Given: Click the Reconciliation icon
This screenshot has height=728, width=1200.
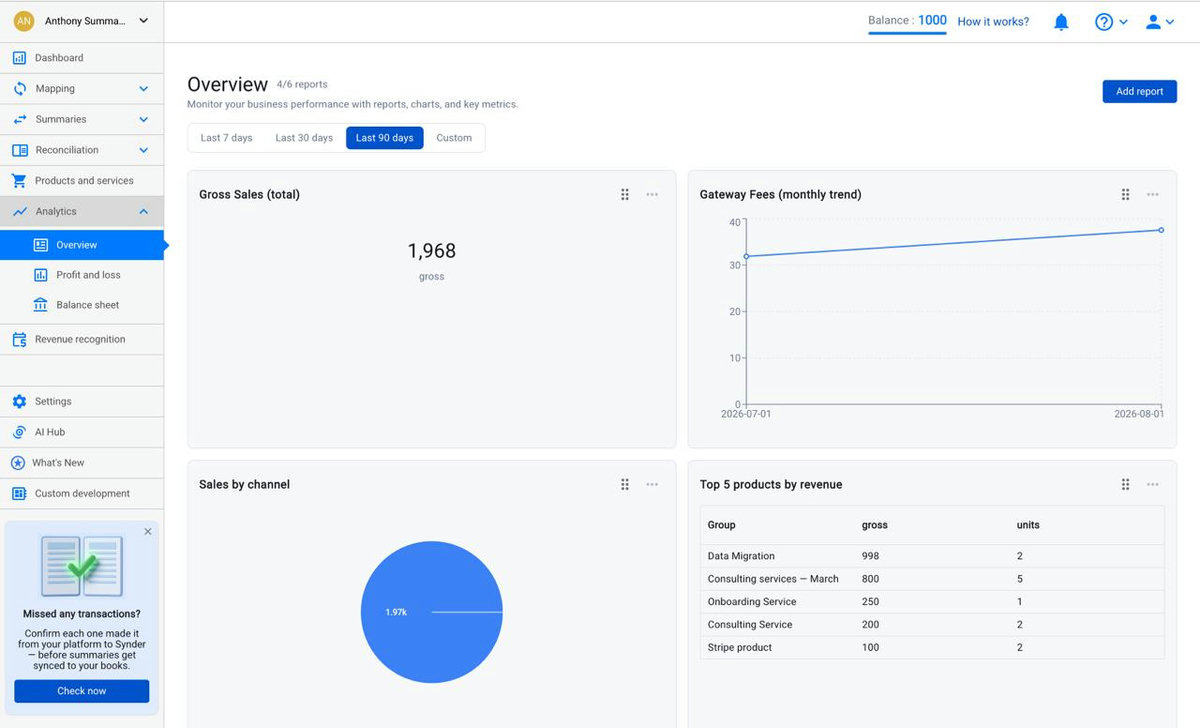Looking at the screenshot, I should coord(19,150).
